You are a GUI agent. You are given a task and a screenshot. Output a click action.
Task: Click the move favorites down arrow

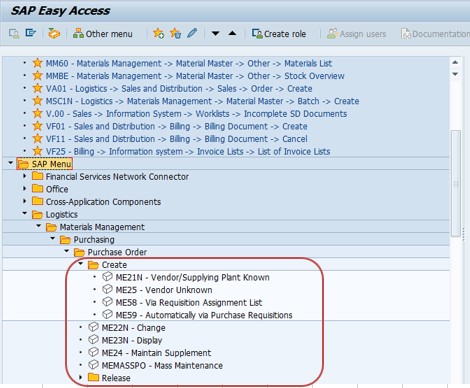tap(215, 33)
